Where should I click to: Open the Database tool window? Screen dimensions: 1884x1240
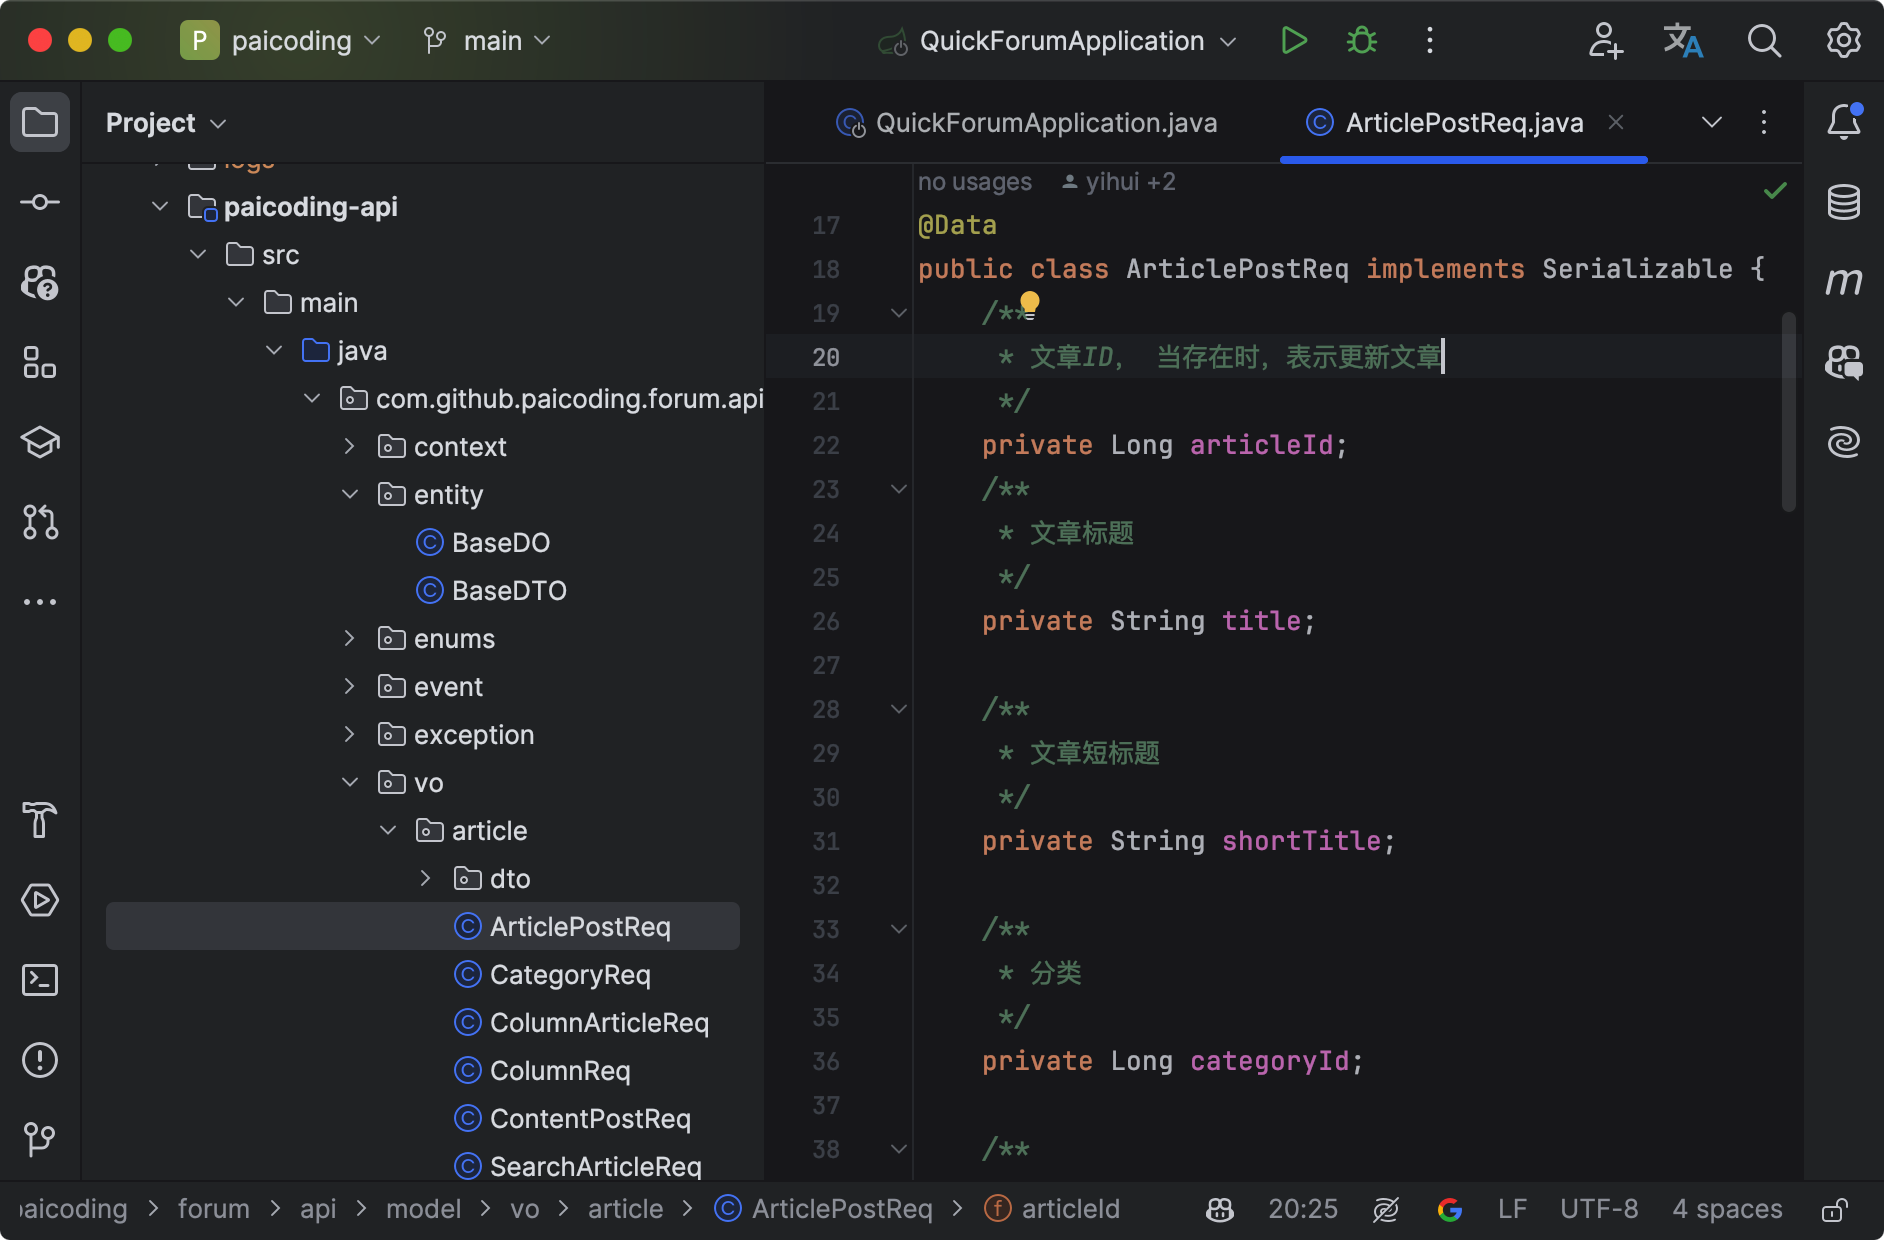coord(1843,202)
